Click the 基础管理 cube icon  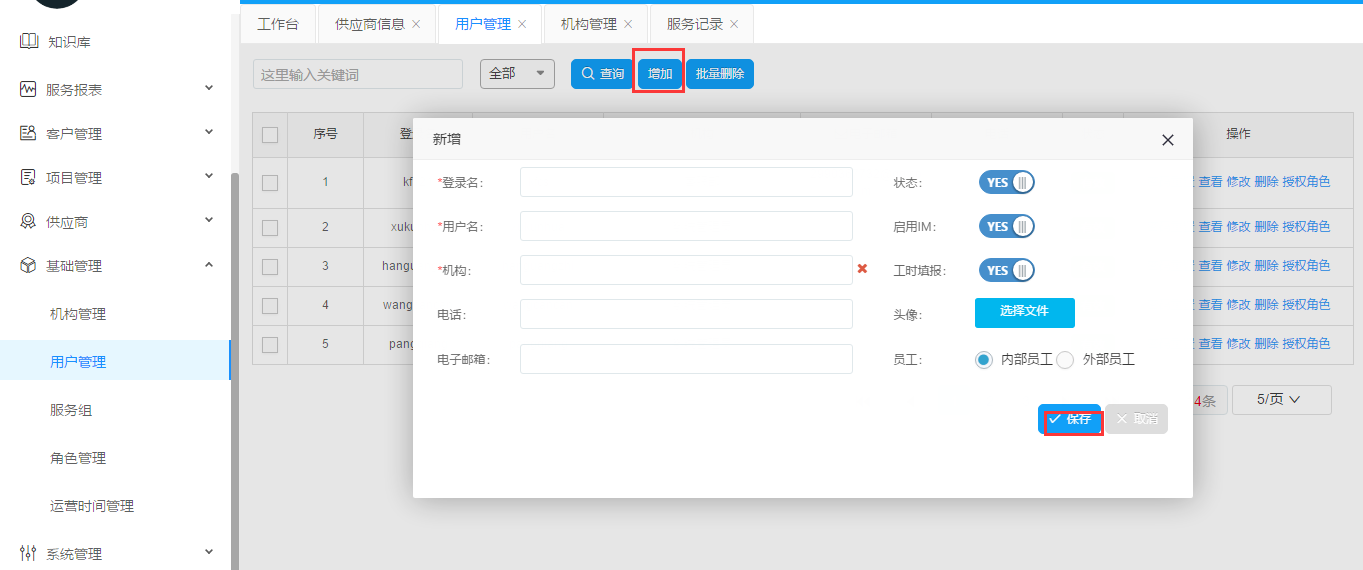pos(28,265)
